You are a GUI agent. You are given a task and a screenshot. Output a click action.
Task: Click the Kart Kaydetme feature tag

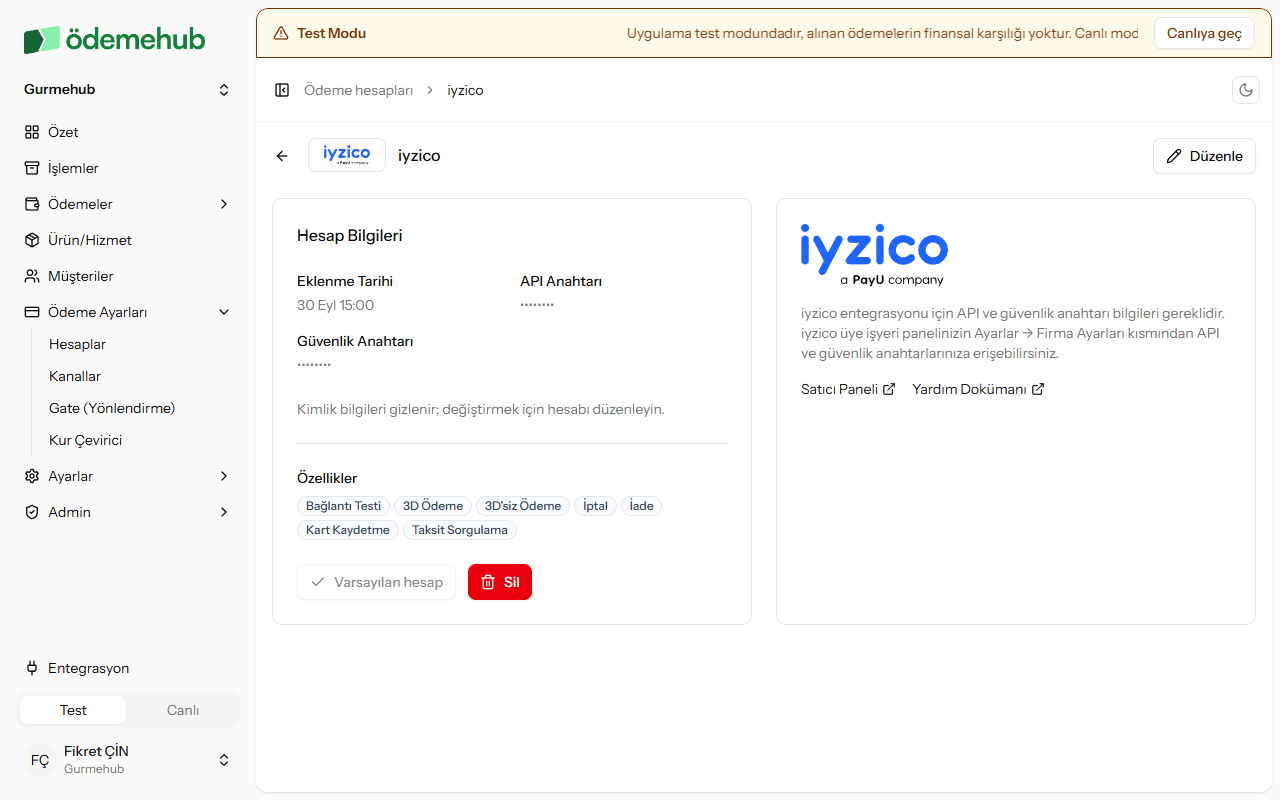pyautogui.click(x=348, y=530)
